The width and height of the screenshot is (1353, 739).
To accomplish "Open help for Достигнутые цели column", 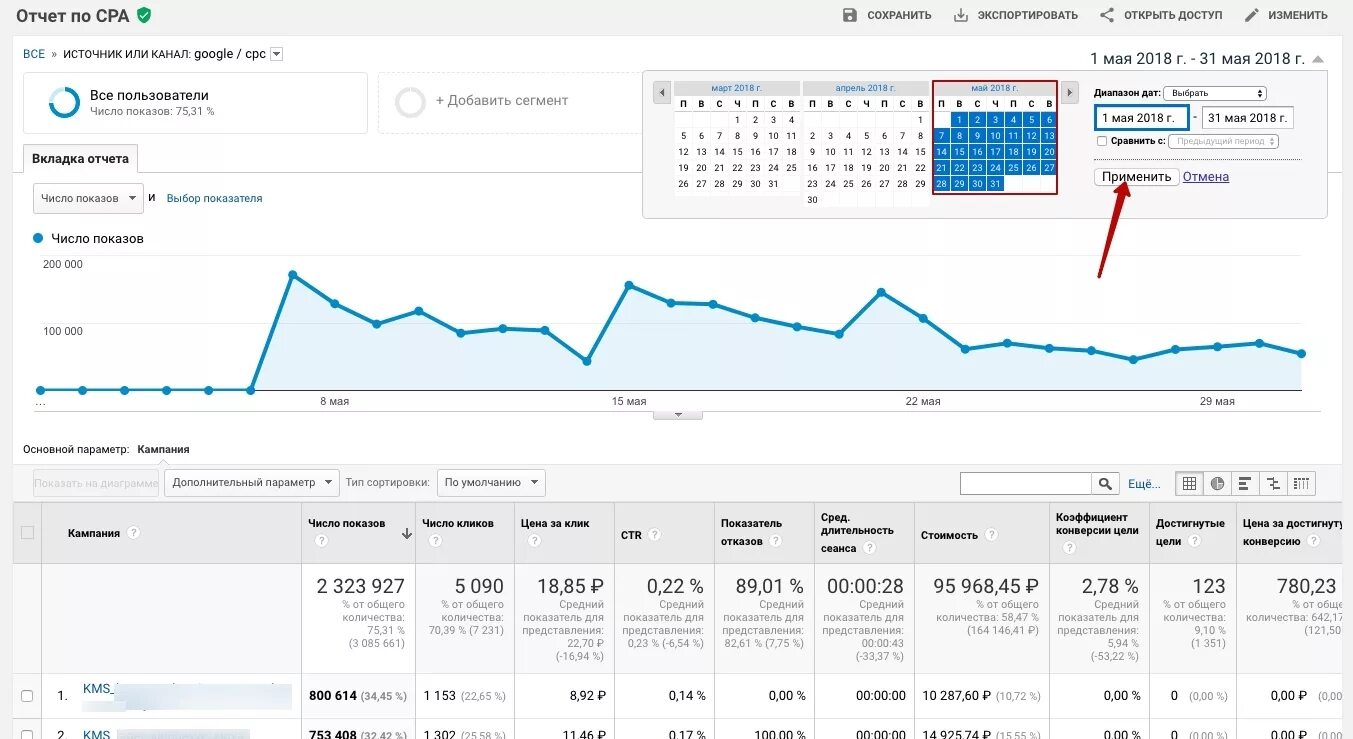I will (1194, 541).
